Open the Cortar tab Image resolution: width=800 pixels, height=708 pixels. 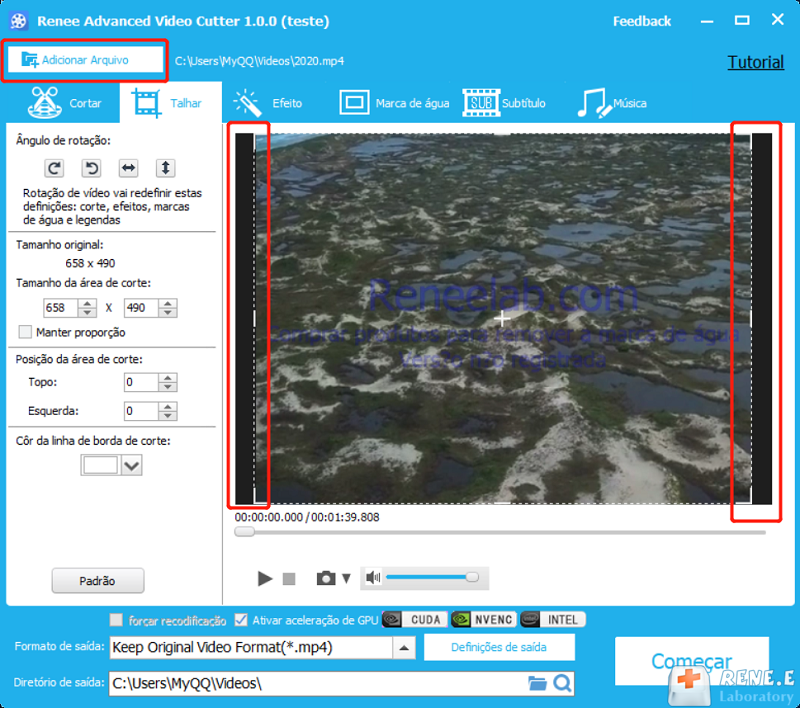coord(65,103)
